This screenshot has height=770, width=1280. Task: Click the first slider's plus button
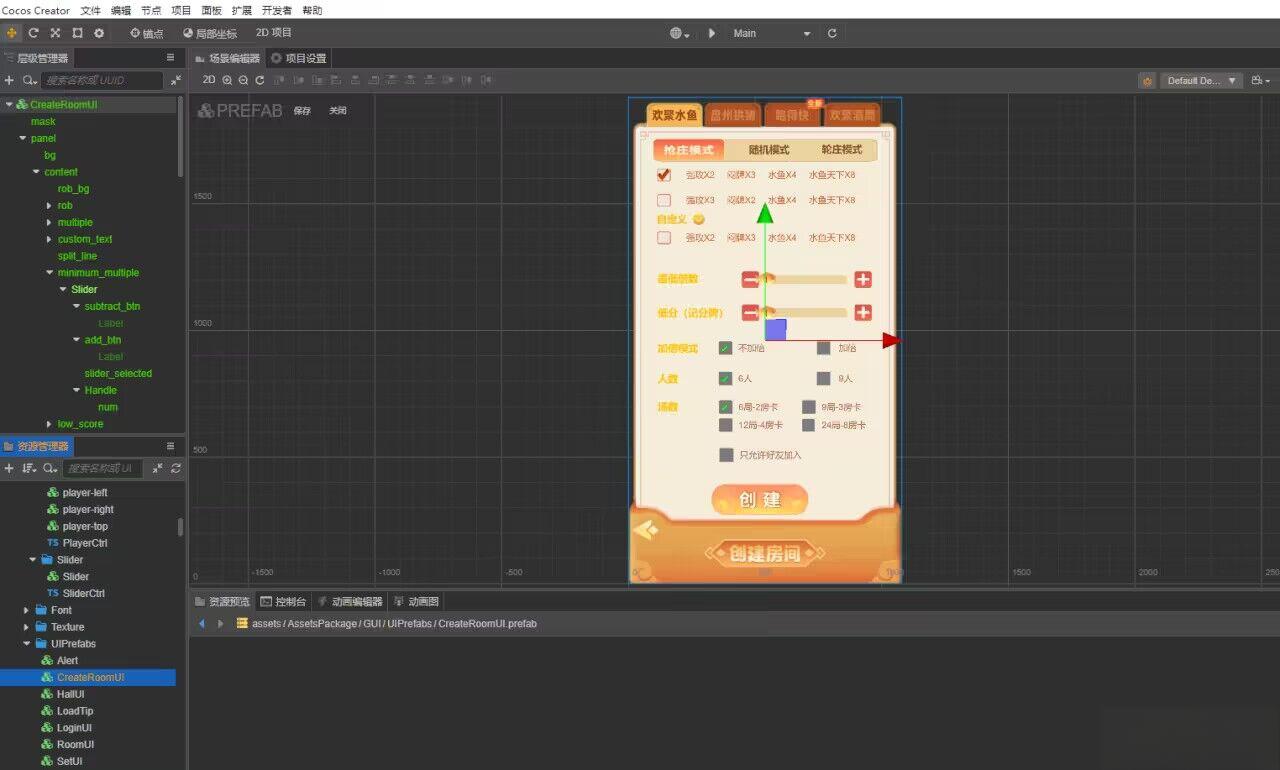point(863,280)
